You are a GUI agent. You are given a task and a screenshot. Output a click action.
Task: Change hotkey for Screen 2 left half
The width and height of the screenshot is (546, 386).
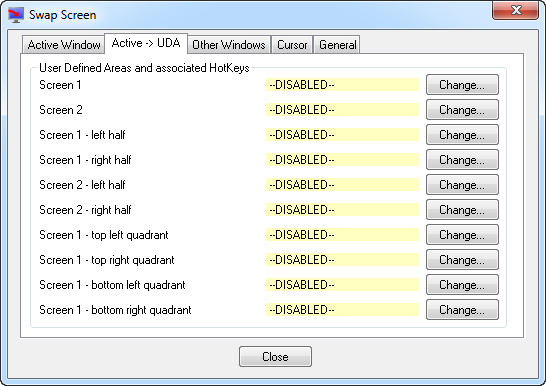point(462,185)
